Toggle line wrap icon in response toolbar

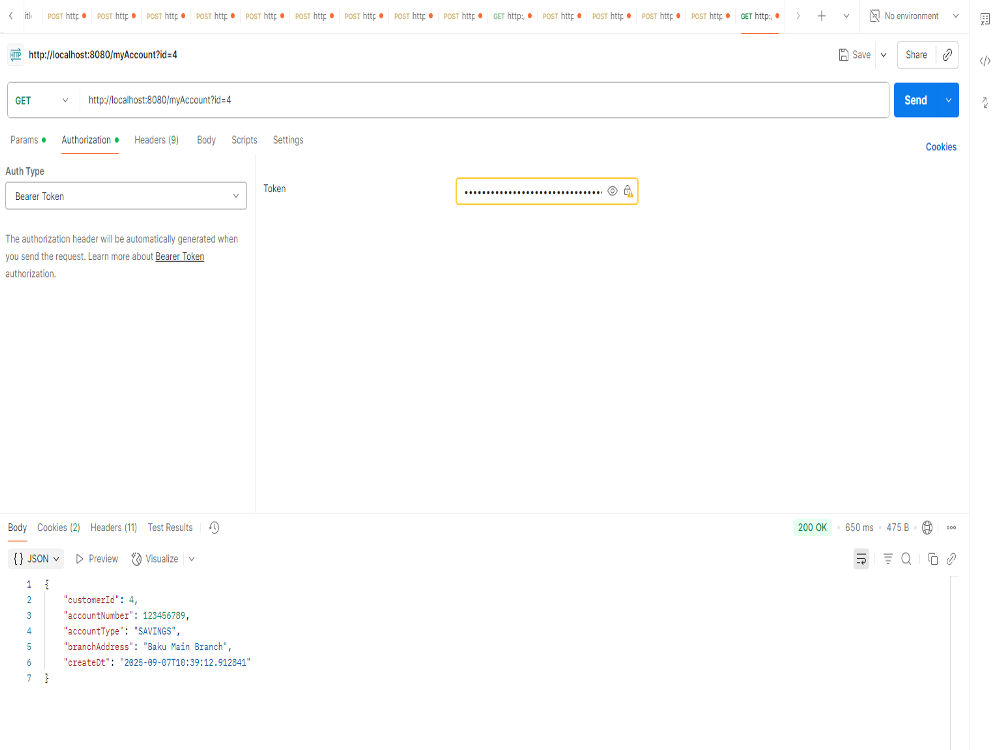coord(861,559)
